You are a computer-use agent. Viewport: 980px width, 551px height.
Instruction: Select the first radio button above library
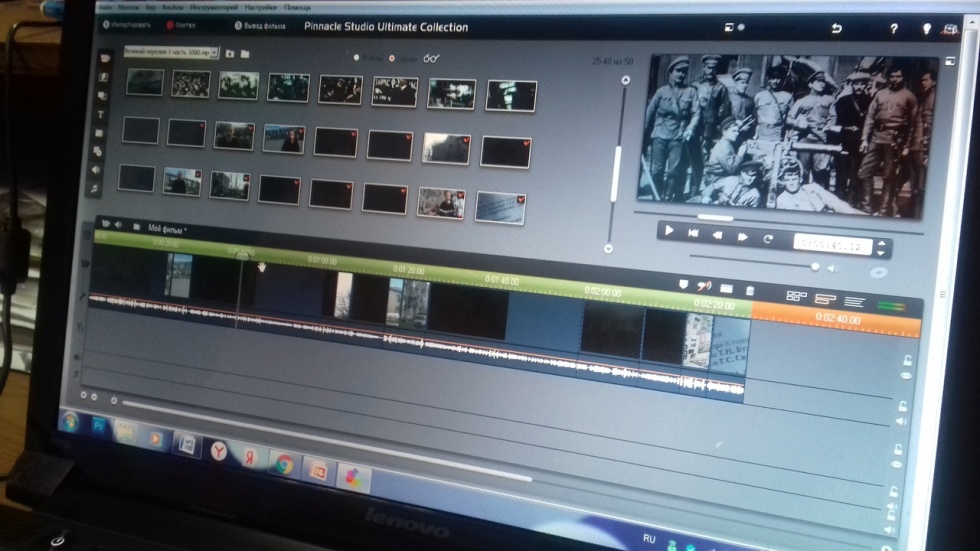coord(358,58)
